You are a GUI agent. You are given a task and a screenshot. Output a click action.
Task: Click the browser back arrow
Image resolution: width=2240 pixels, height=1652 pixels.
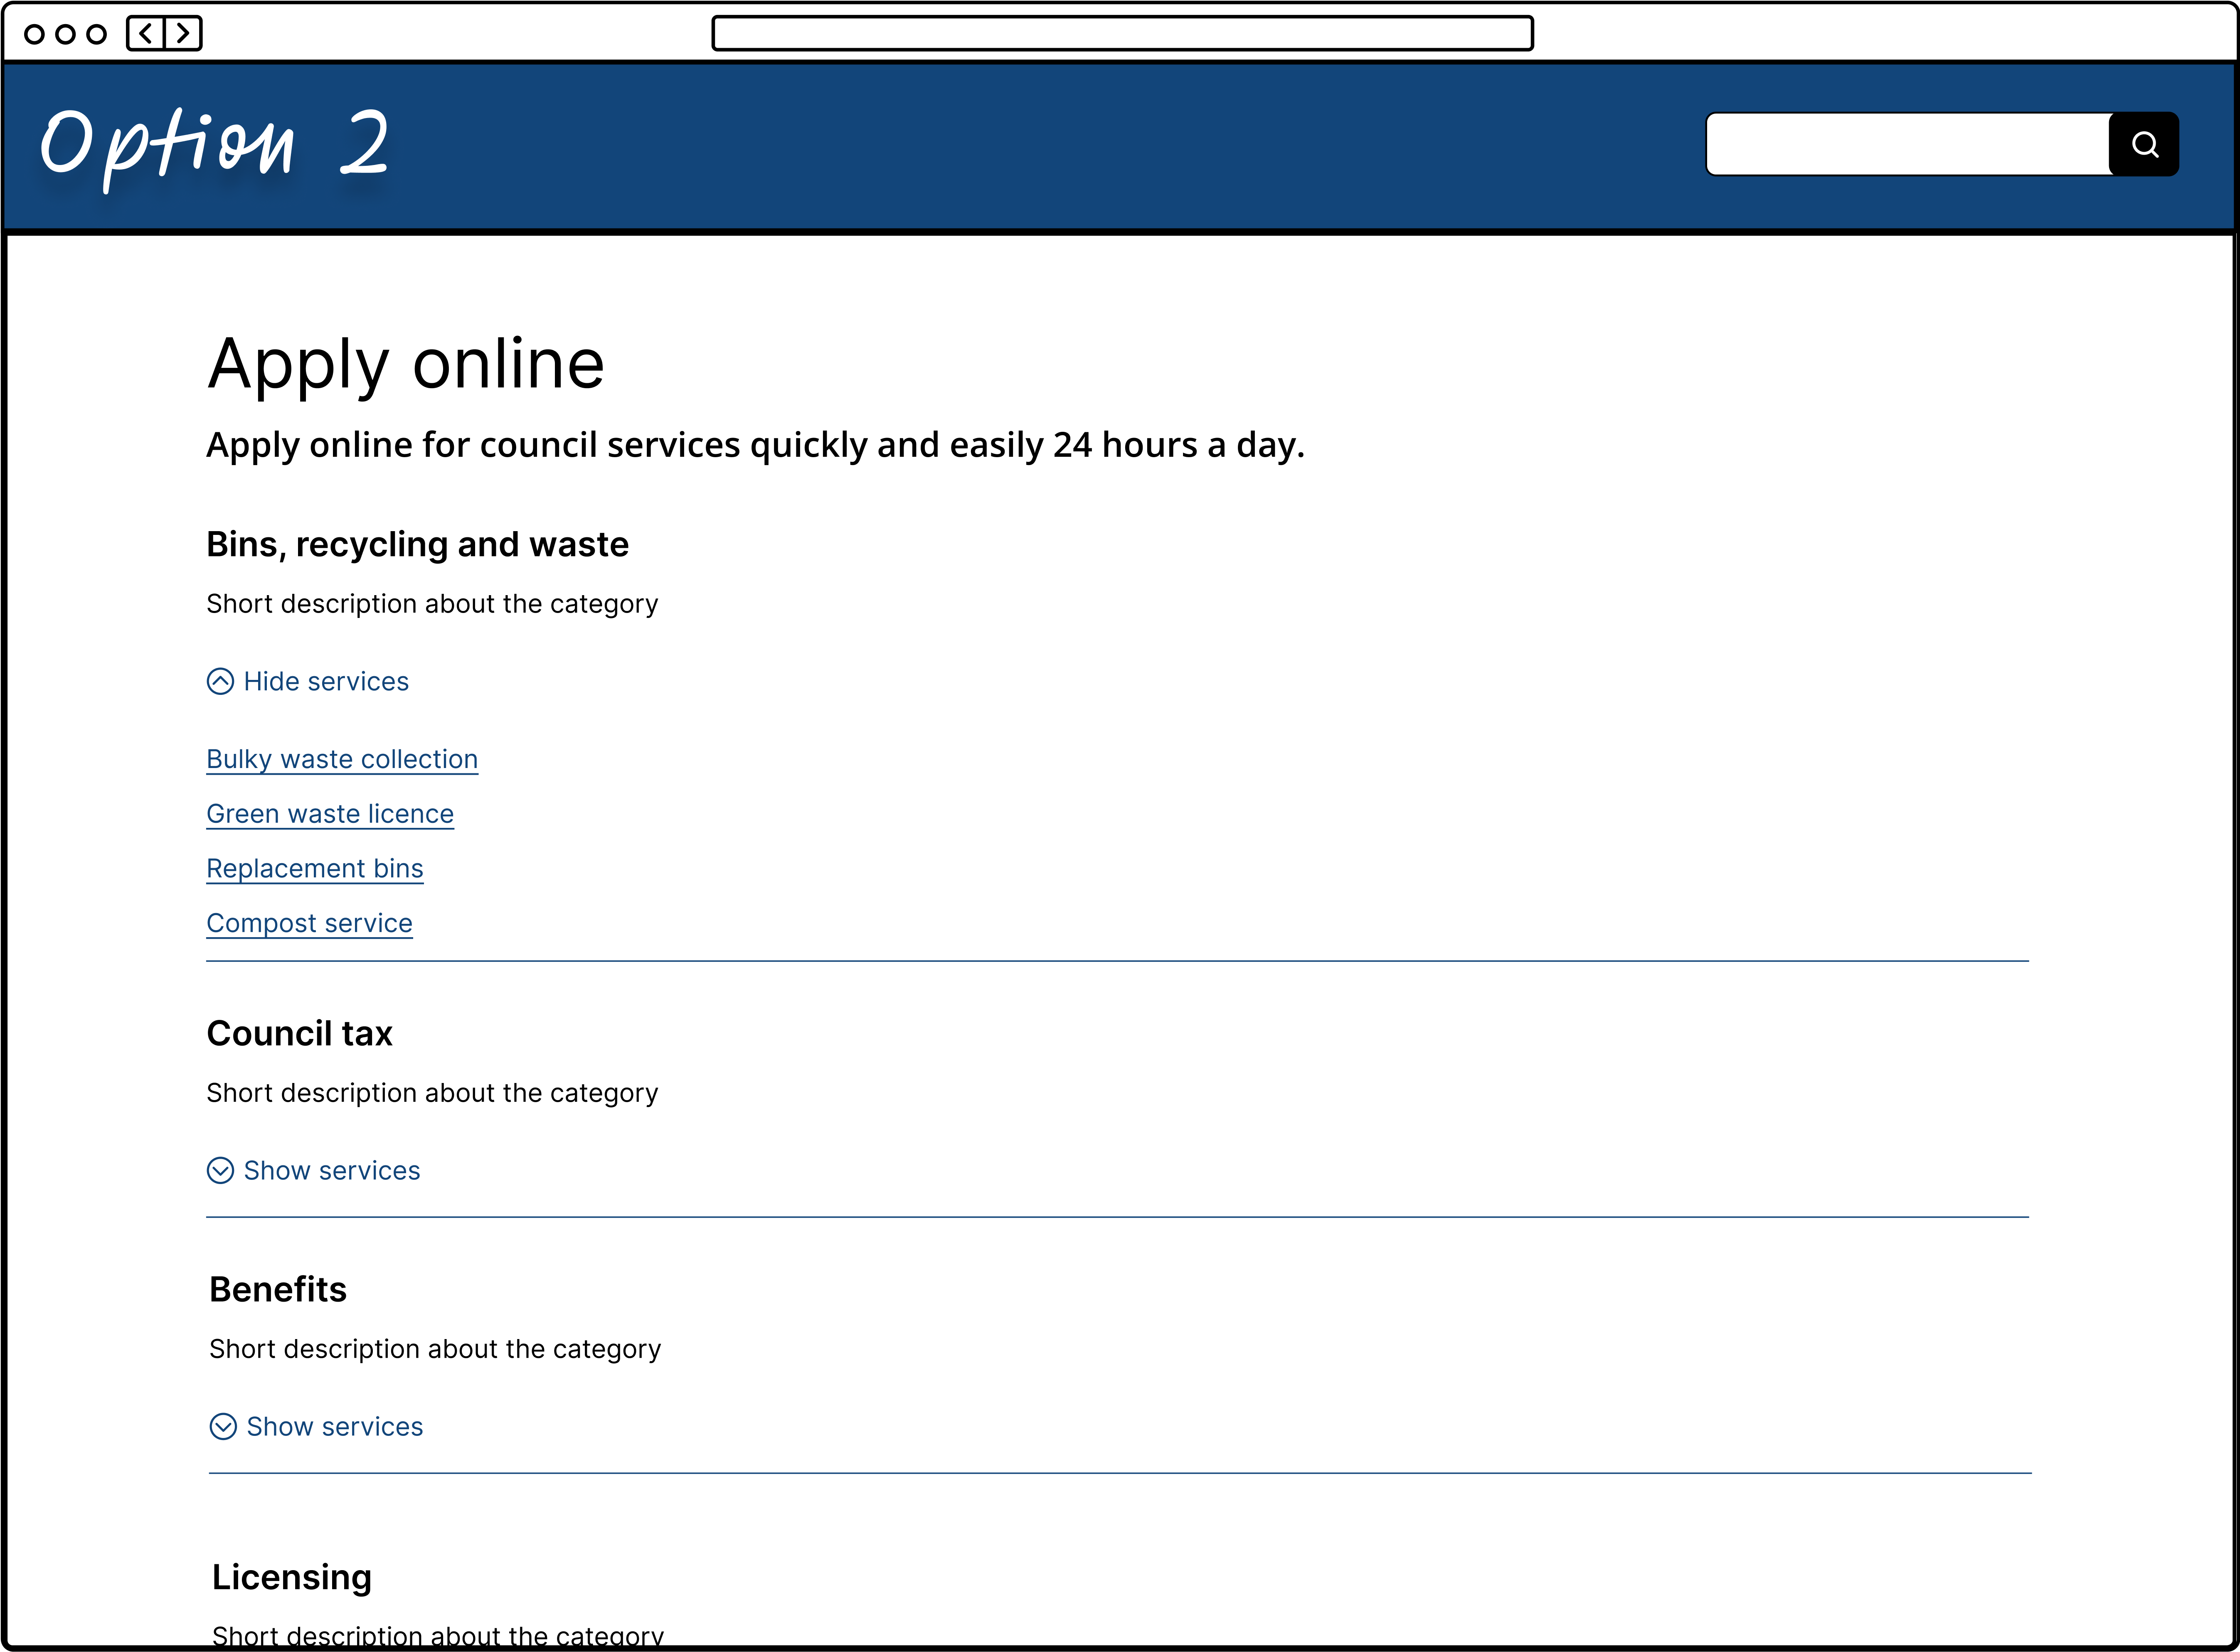pyautogui.click(x=146, y=33)
